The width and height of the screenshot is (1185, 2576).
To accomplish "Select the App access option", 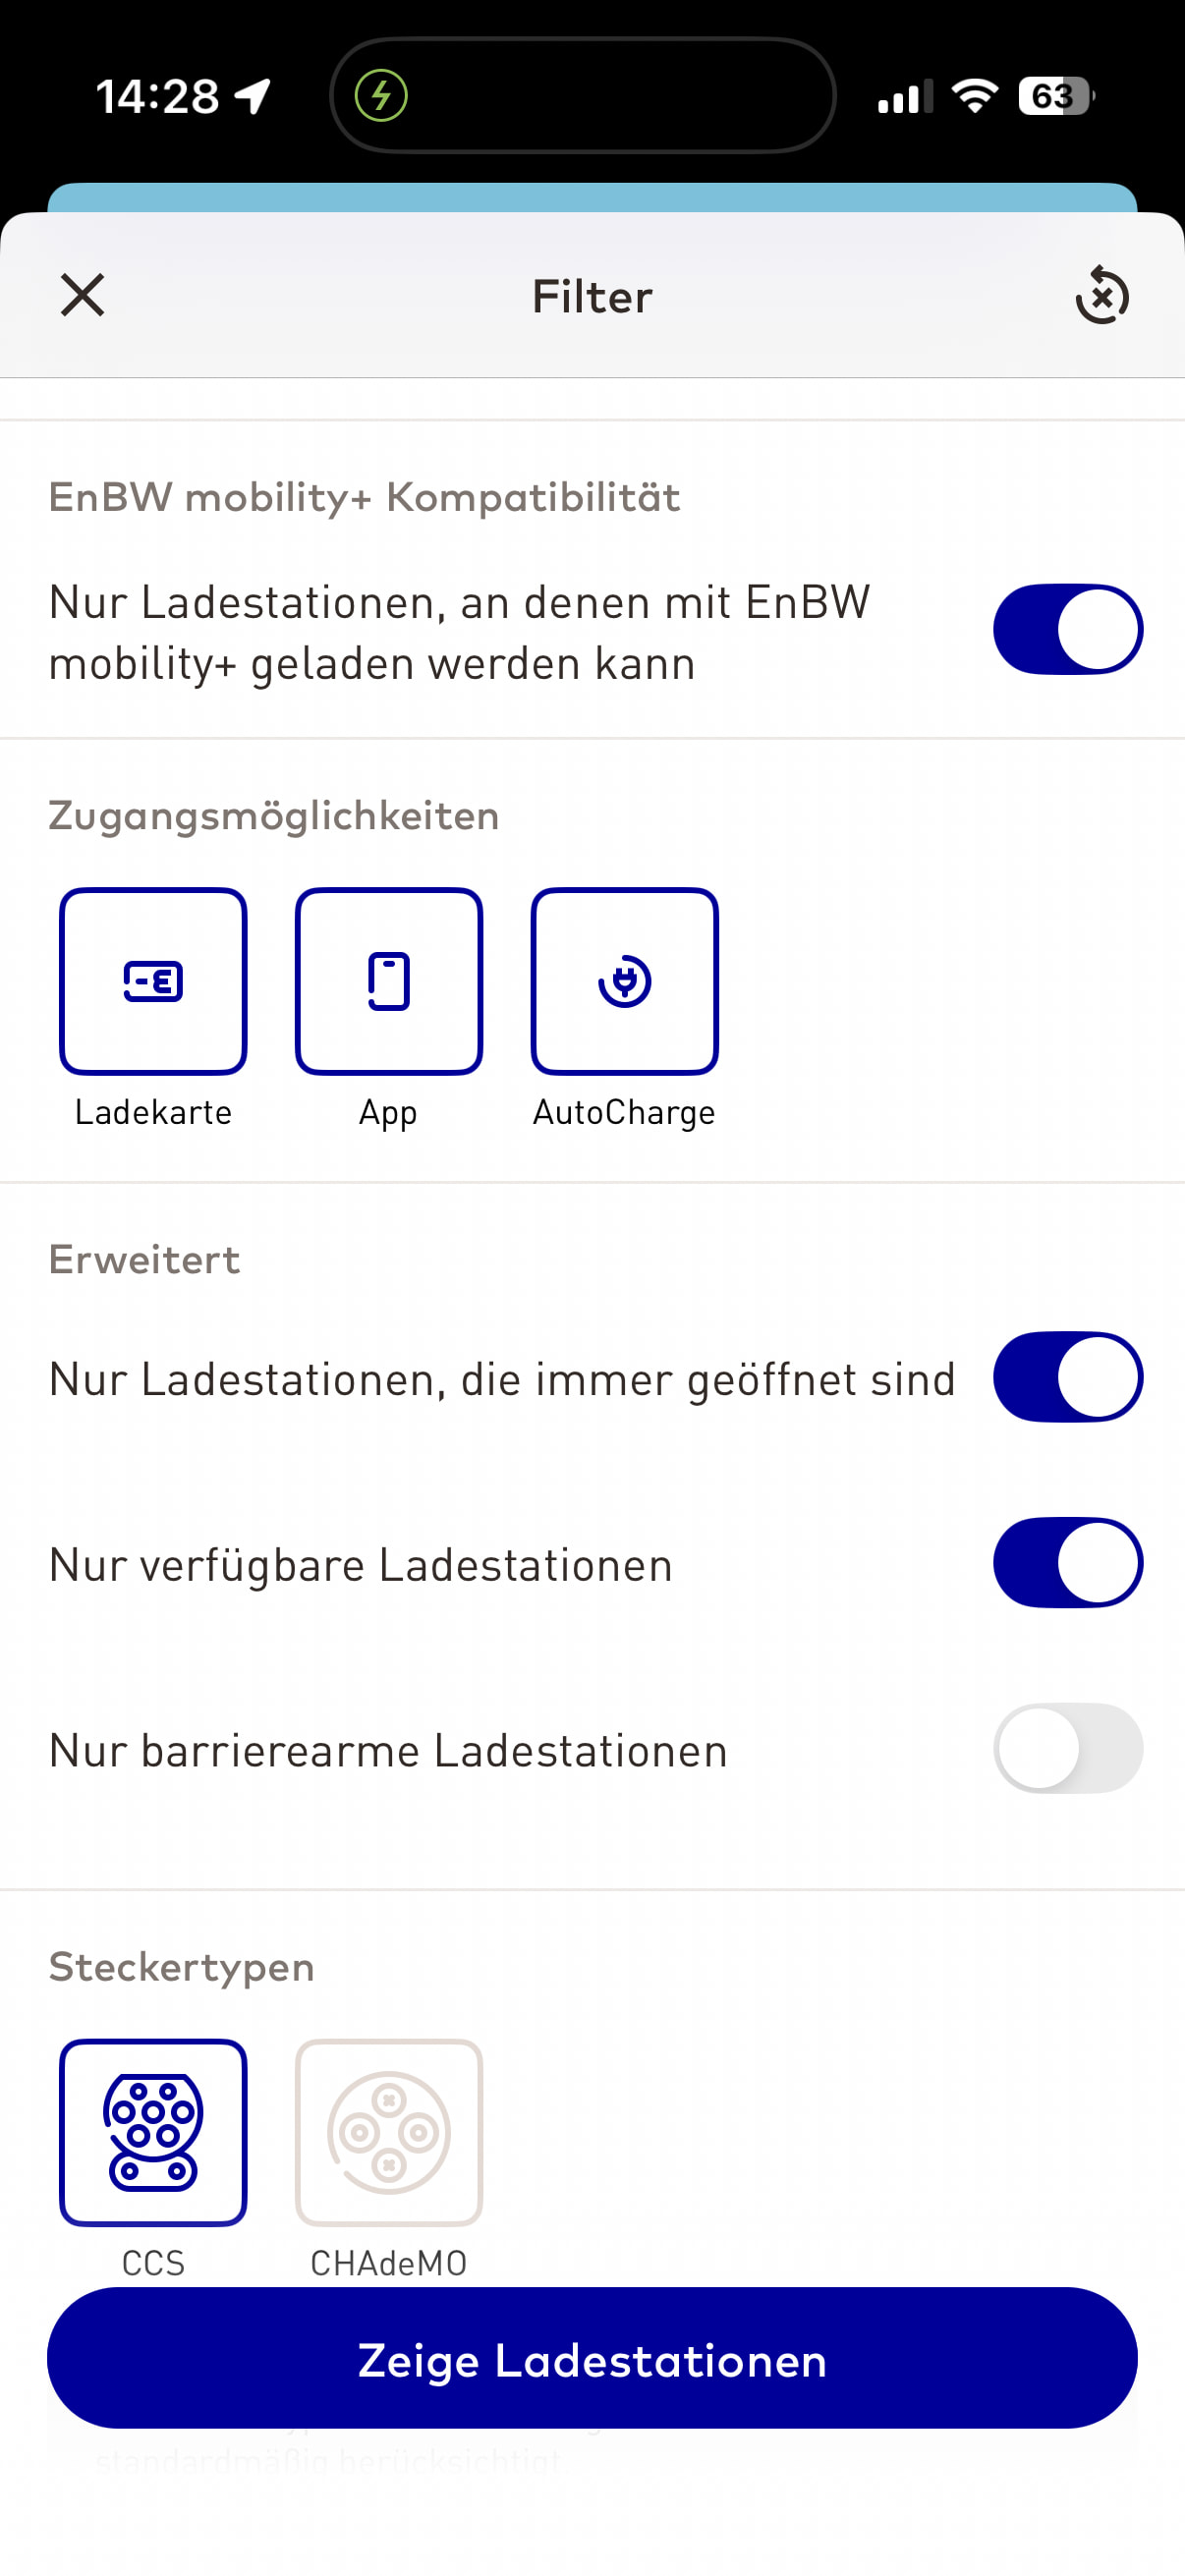I will coord(388,981).
